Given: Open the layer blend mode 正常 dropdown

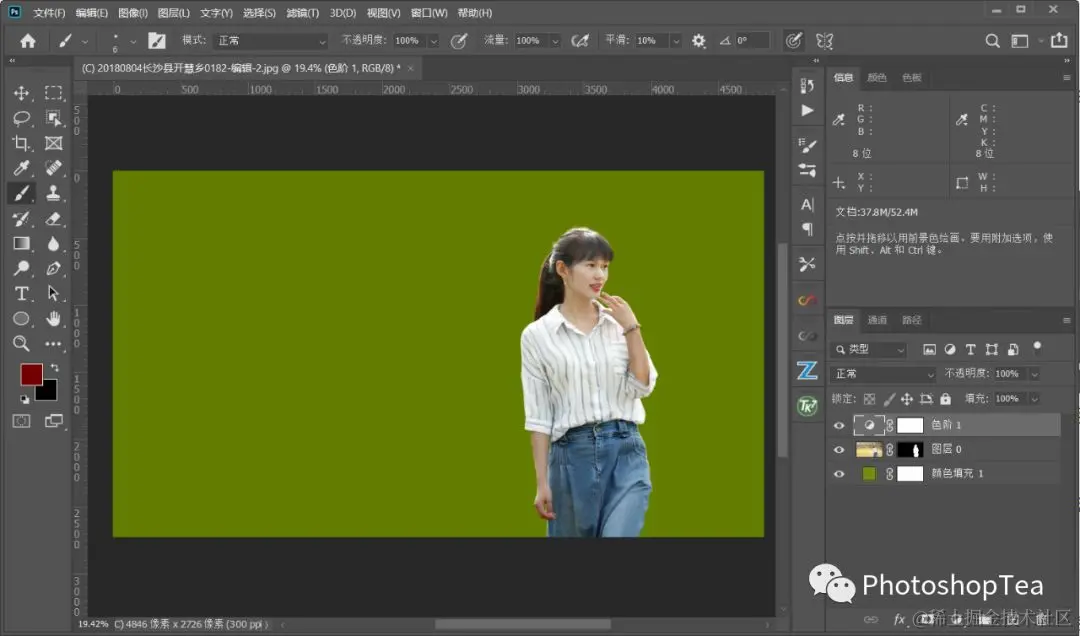Looking at the screenshot, I should [x=884, y=374].
